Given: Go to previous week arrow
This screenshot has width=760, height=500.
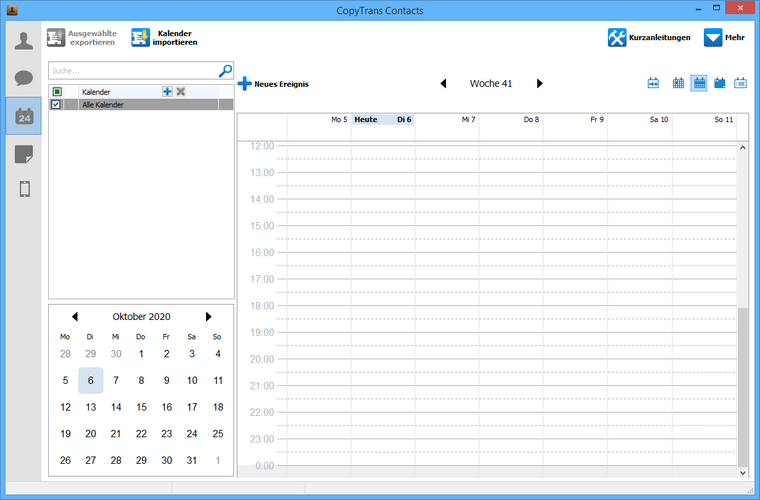Looking at the screenshot, I should point(443,83).
